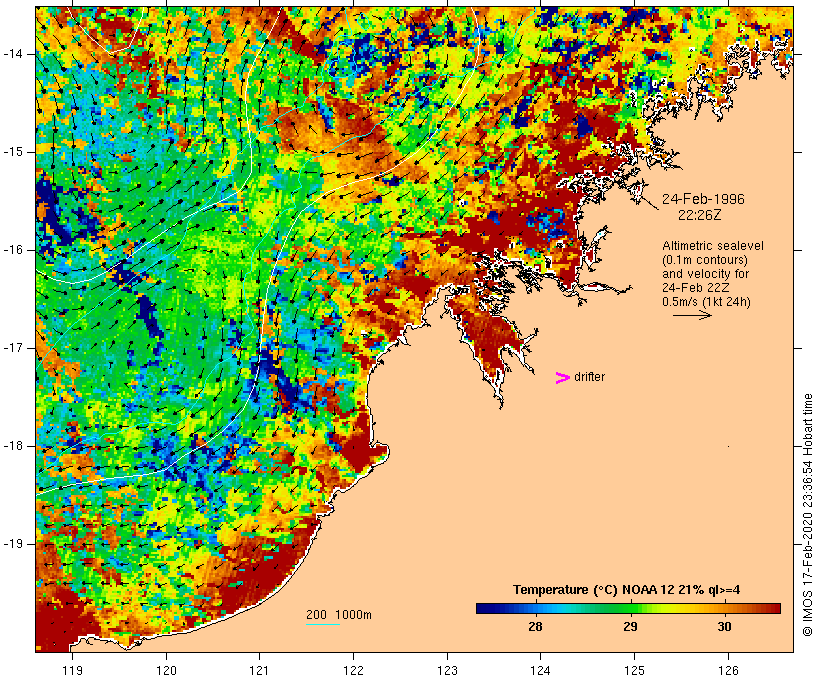
Task: Click the IMOS copyright timestamp text
Action: pos(807,515)
